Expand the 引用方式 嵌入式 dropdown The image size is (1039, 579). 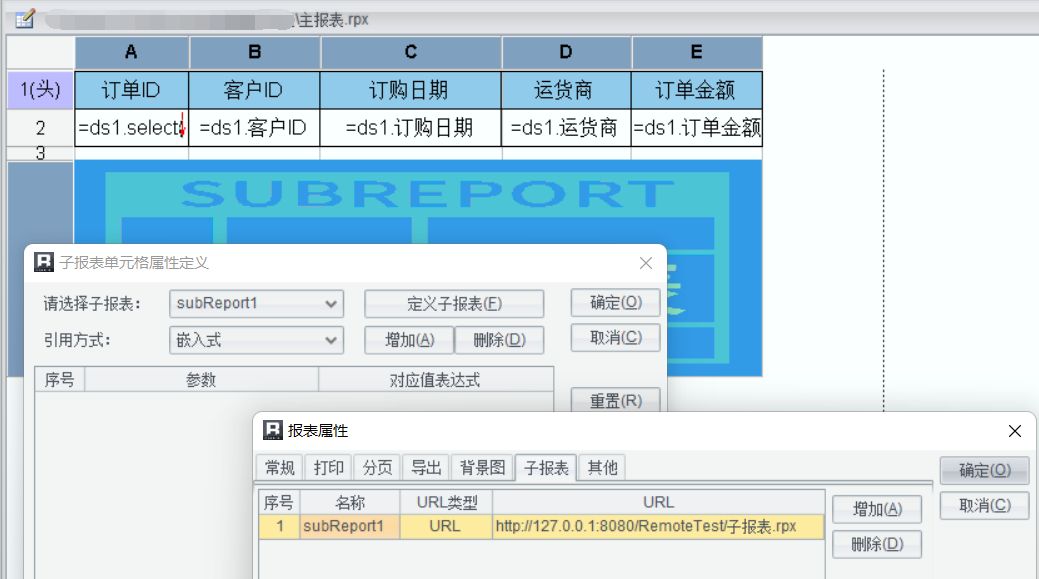(256, 340)
